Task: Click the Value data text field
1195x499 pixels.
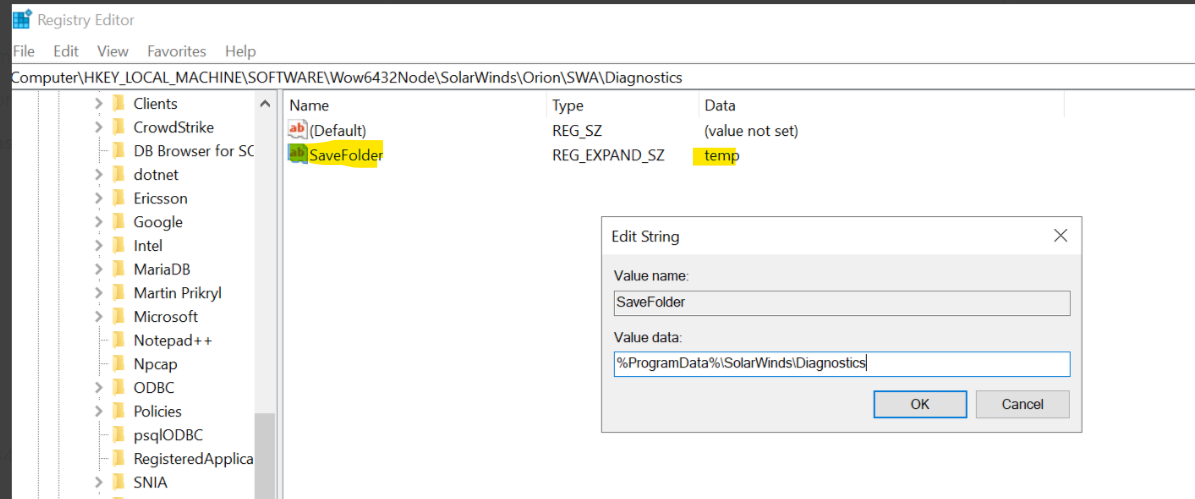Action: (841, 364)
